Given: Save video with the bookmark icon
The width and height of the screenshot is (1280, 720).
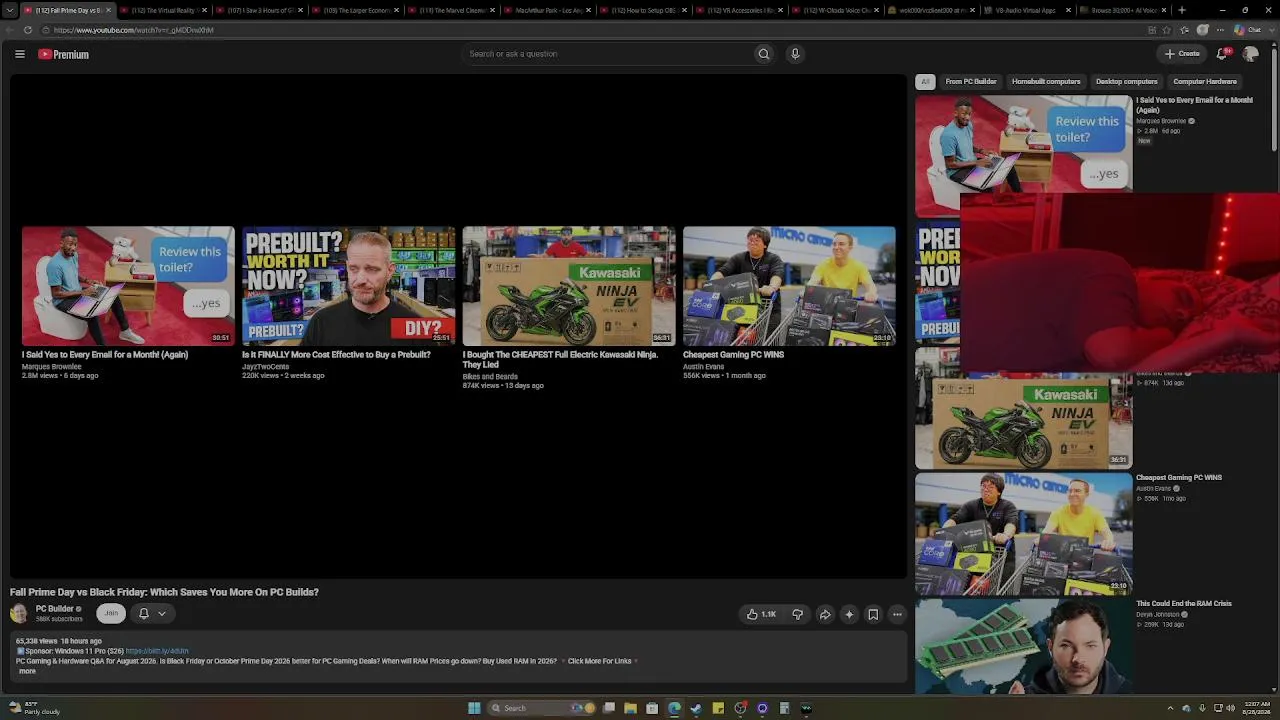Looking at the screenshot, I should point(873,614).
